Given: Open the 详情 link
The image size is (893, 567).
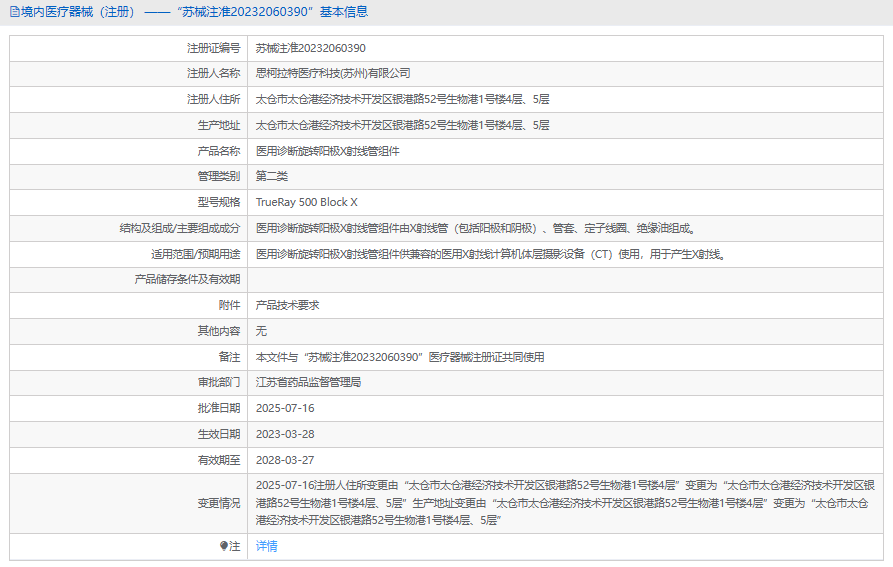Looking at the screenshot, I should coord(267,546).
